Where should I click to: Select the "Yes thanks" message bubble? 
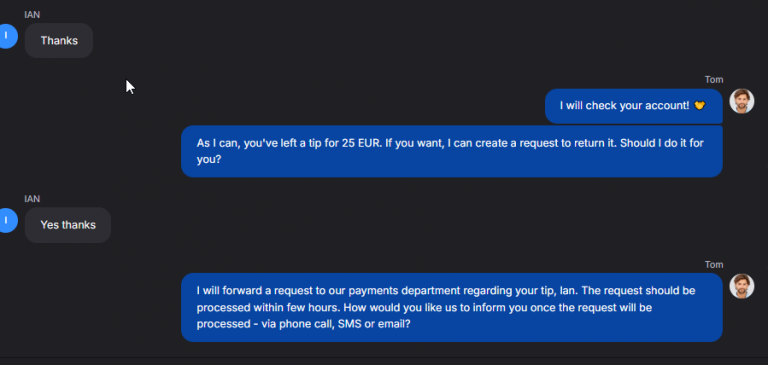[68, 225]
